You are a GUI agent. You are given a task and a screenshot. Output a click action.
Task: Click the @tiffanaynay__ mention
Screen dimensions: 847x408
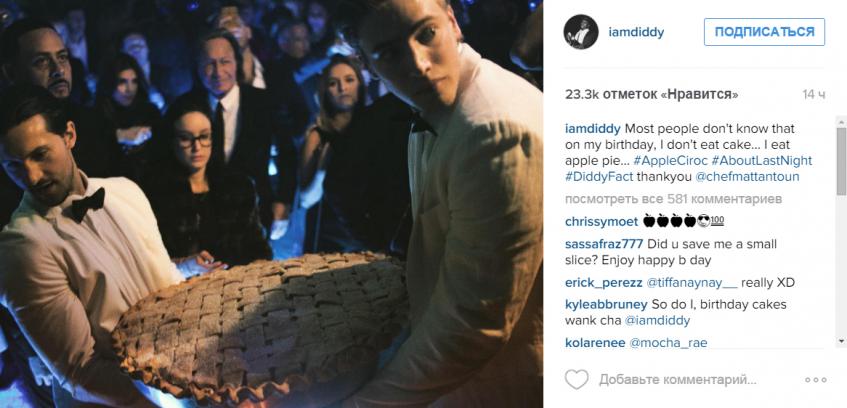coord(692,283)
